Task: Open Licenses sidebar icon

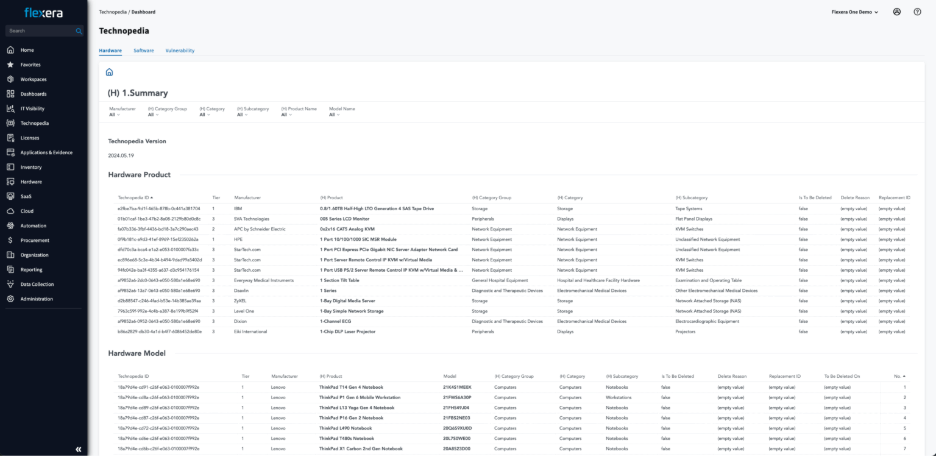Action: 10,138
